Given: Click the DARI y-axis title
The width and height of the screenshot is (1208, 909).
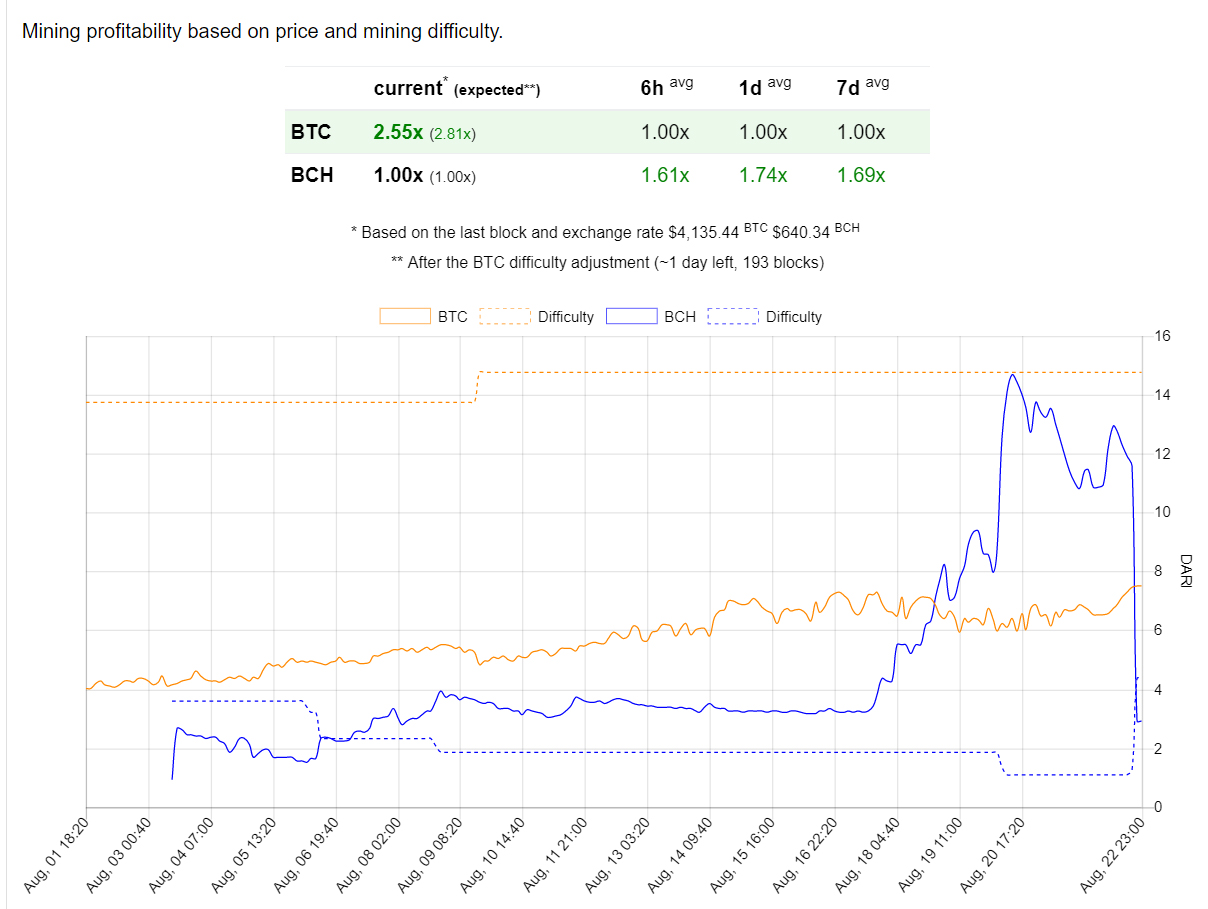Looking at the screenshot, I should coord(1184,571).
